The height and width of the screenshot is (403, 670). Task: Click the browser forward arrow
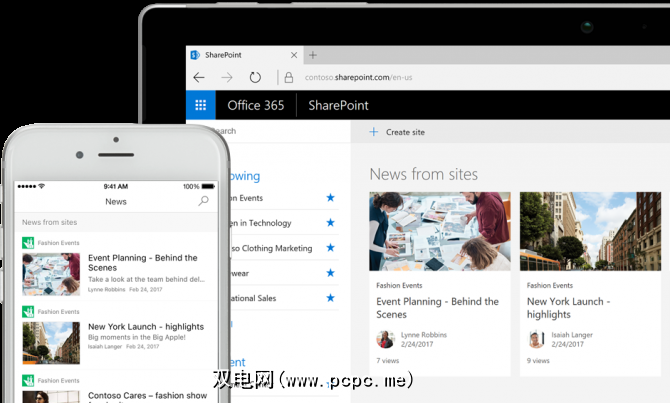(227, 77)
